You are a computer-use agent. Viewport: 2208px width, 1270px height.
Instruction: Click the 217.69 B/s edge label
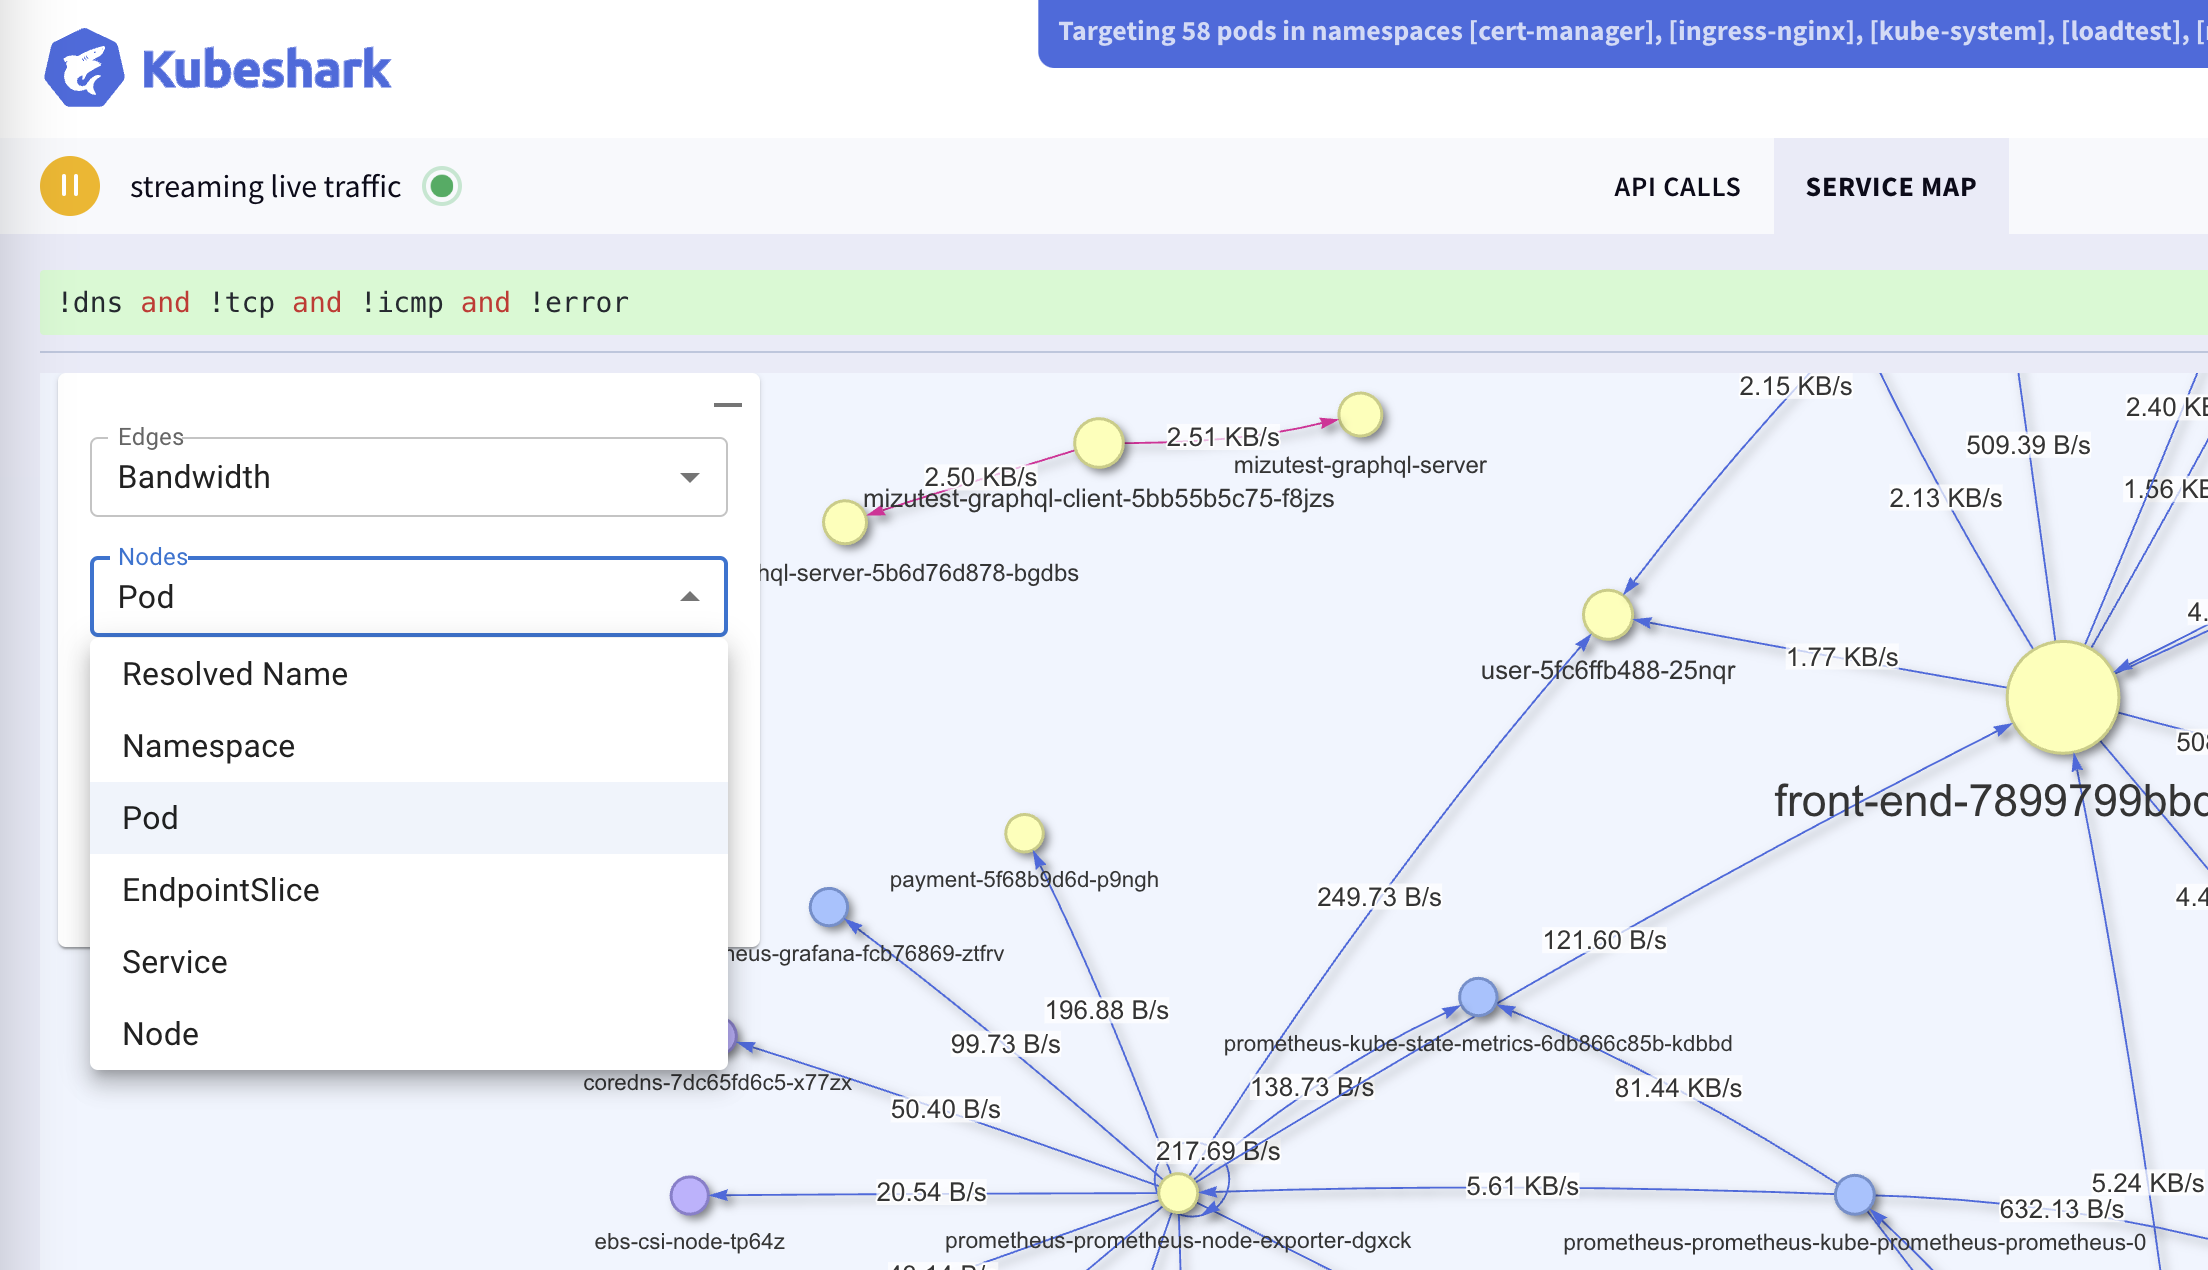[x=1218, y=1151]
